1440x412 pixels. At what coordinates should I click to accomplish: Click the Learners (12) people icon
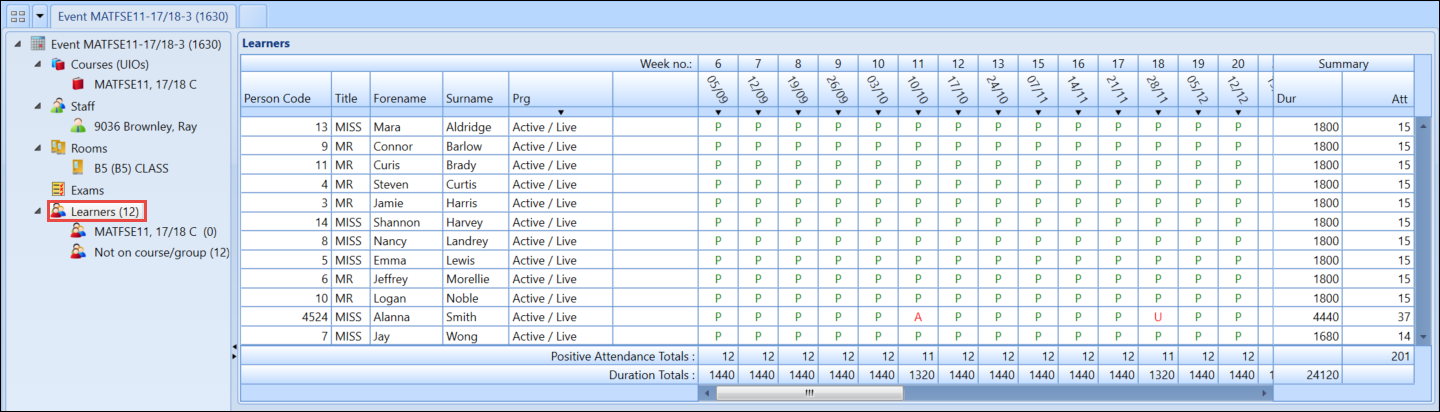tap(58, 211)
